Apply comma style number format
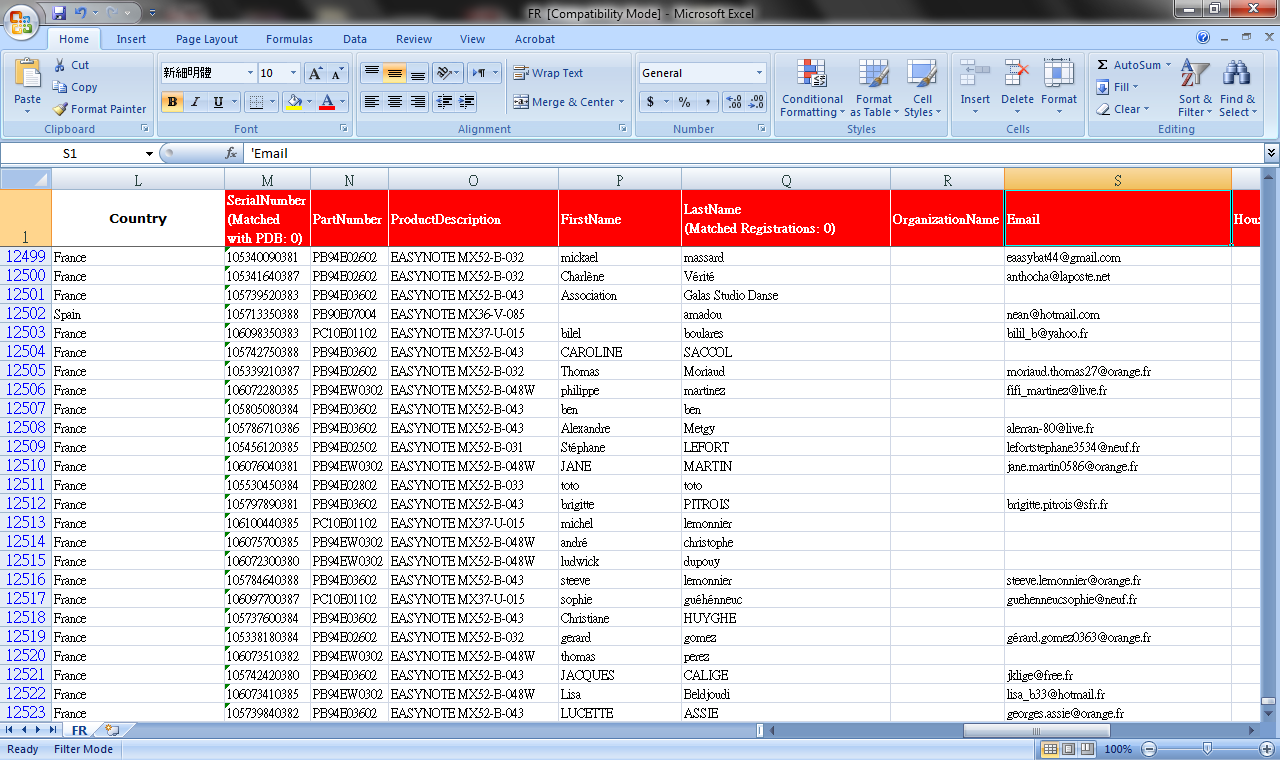 (x=708, y=102)
